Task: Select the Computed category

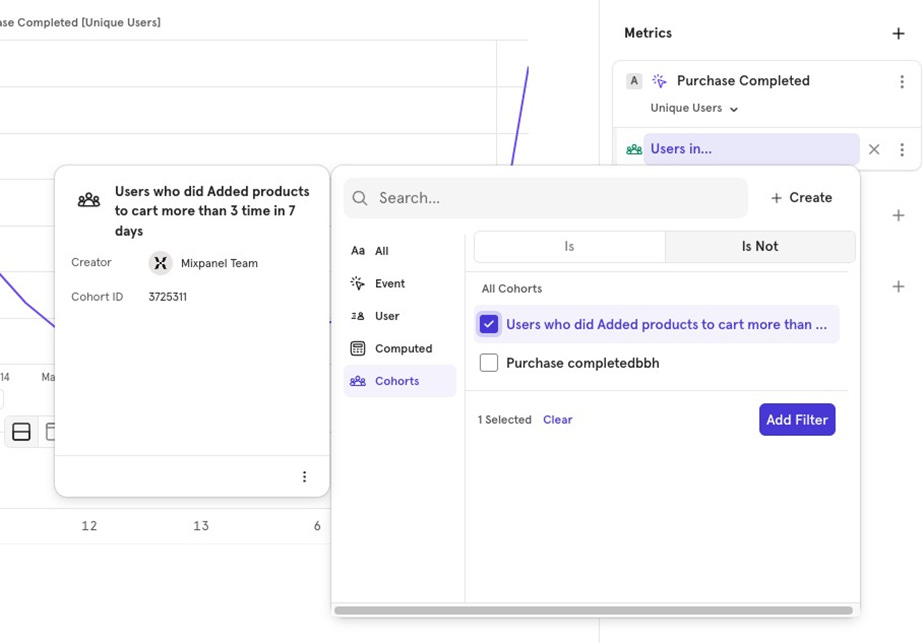Action: [x=400, y=349]
